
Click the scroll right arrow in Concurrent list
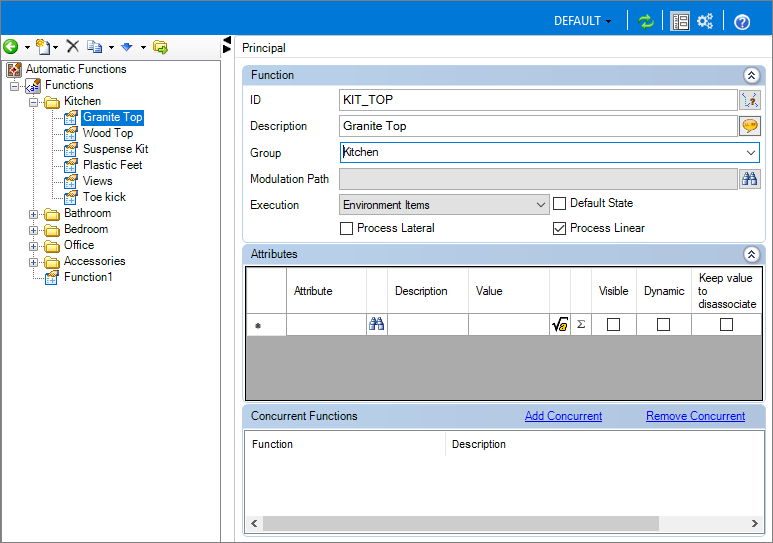(754, 523)
